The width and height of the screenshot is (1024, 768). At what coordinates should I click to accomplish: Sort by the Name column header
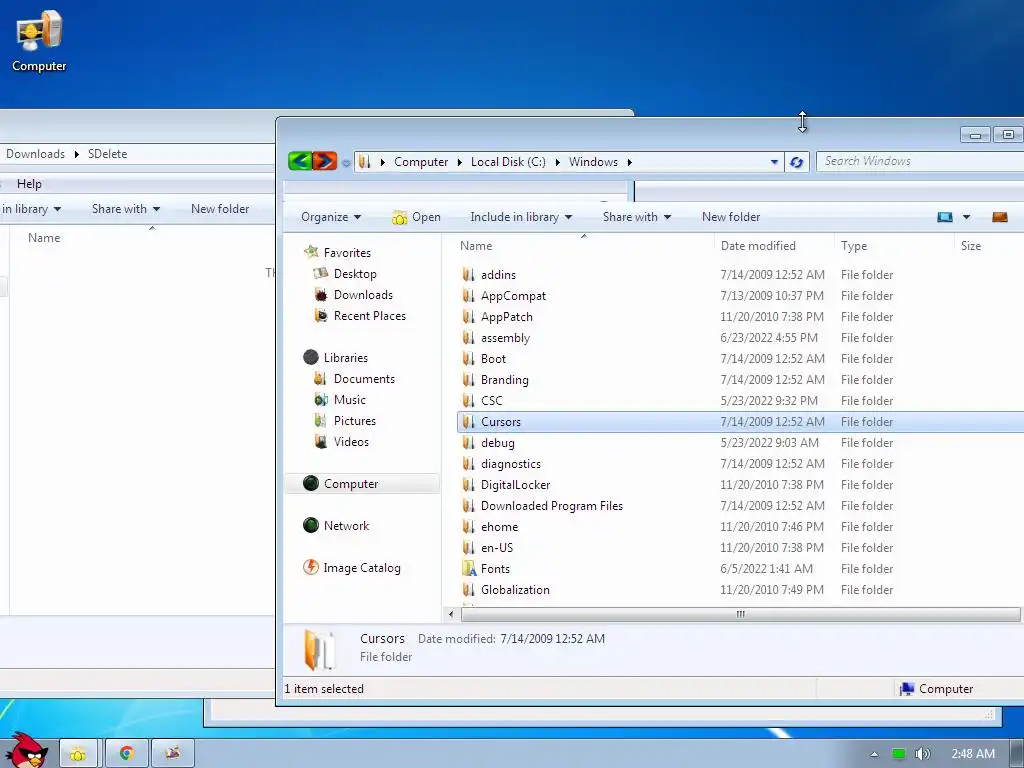pyautogui.click(x=584, y=246)
